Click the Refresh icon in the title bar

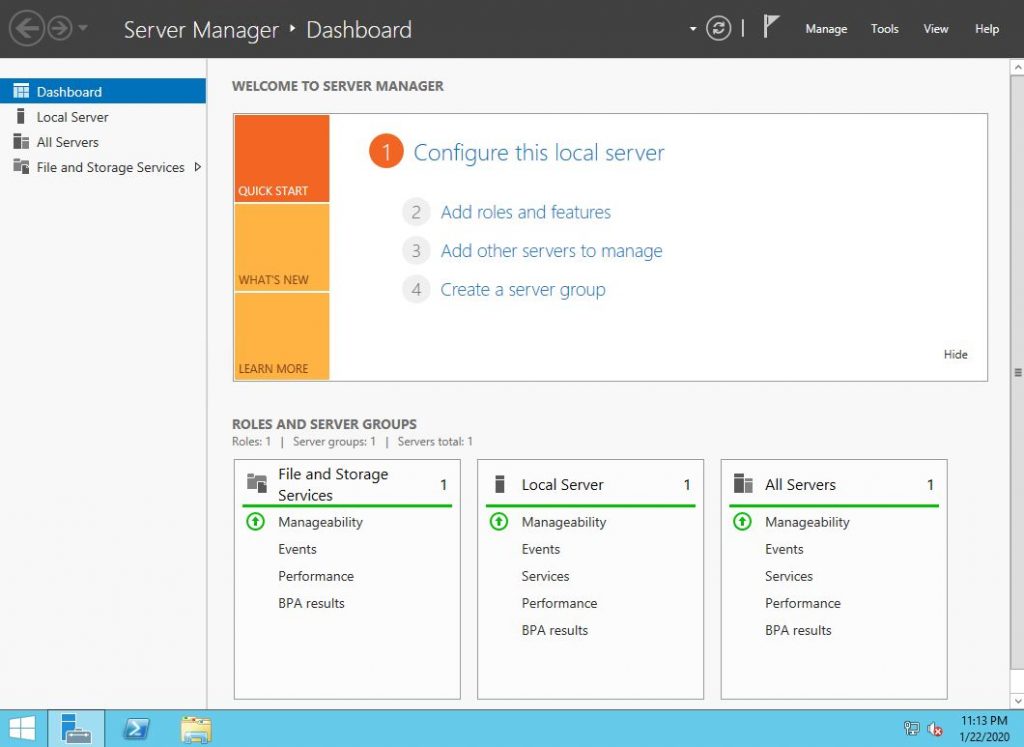tap(719, 28)
